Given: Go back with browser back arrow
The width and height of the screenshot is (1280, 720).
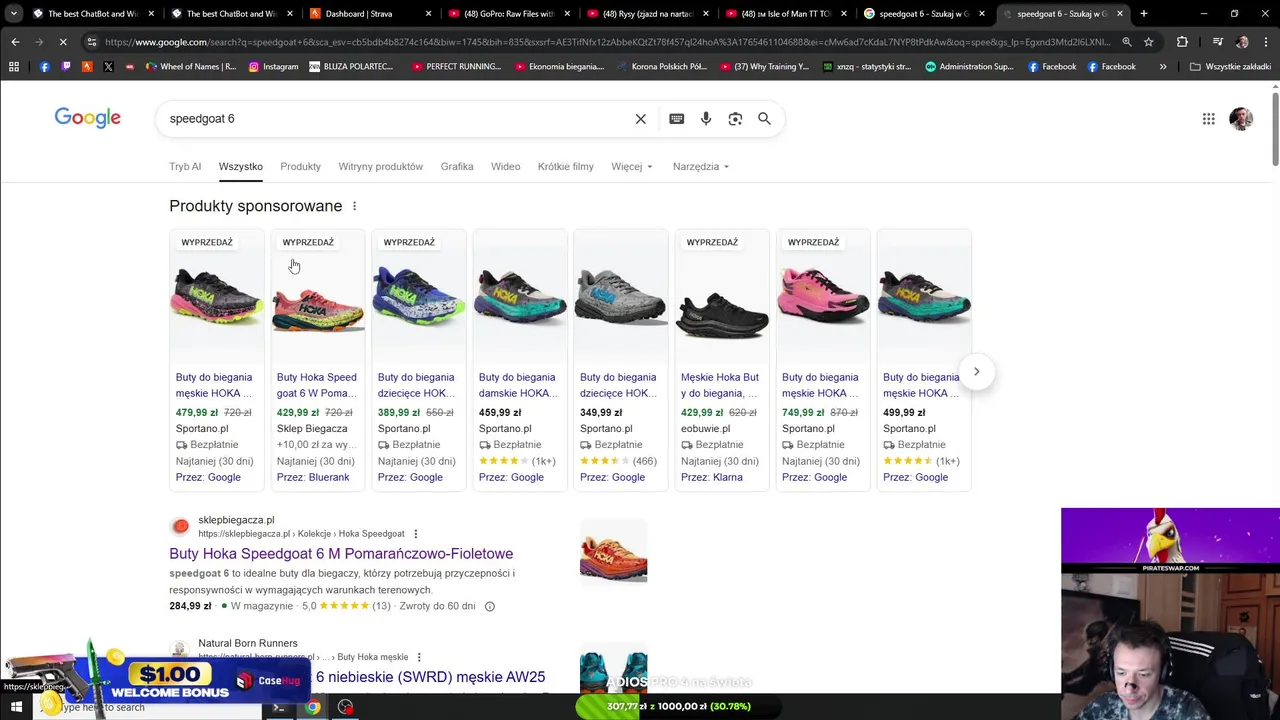Looking at the screenshot, I should tap(15, 42).
